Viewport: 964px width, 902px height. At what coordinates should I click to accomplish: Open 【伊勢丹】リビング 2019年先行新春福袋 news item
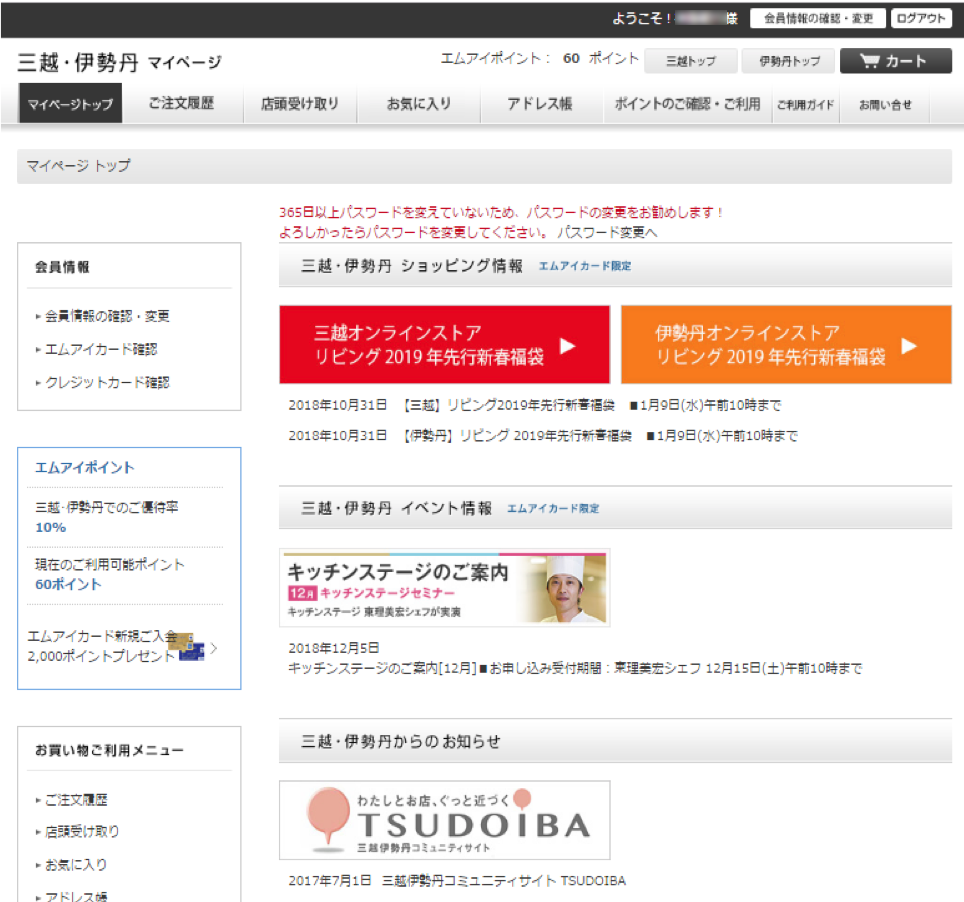(x=543, y=436)
